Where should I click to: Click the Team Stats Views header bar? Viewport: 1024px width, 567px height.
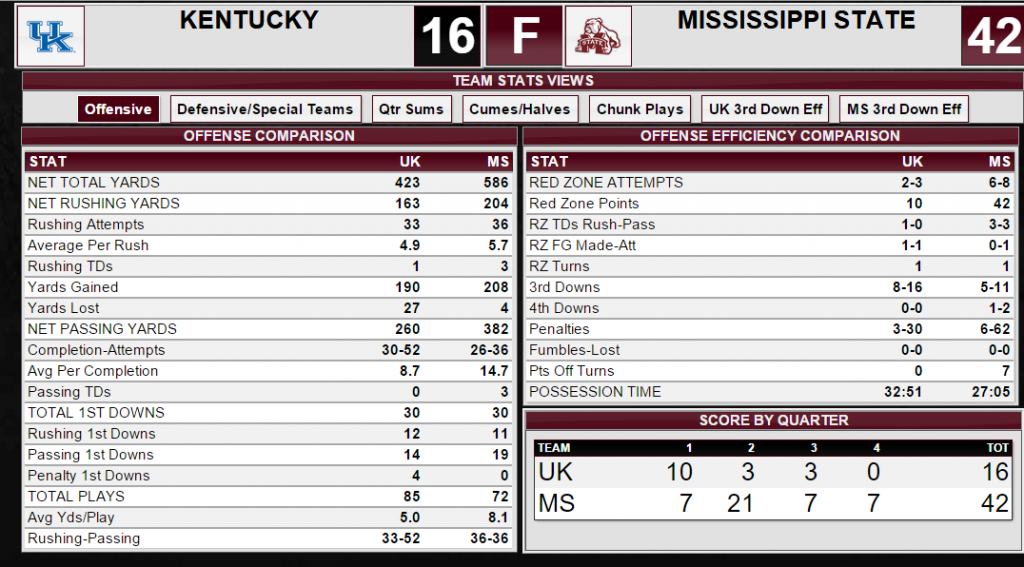523,80
